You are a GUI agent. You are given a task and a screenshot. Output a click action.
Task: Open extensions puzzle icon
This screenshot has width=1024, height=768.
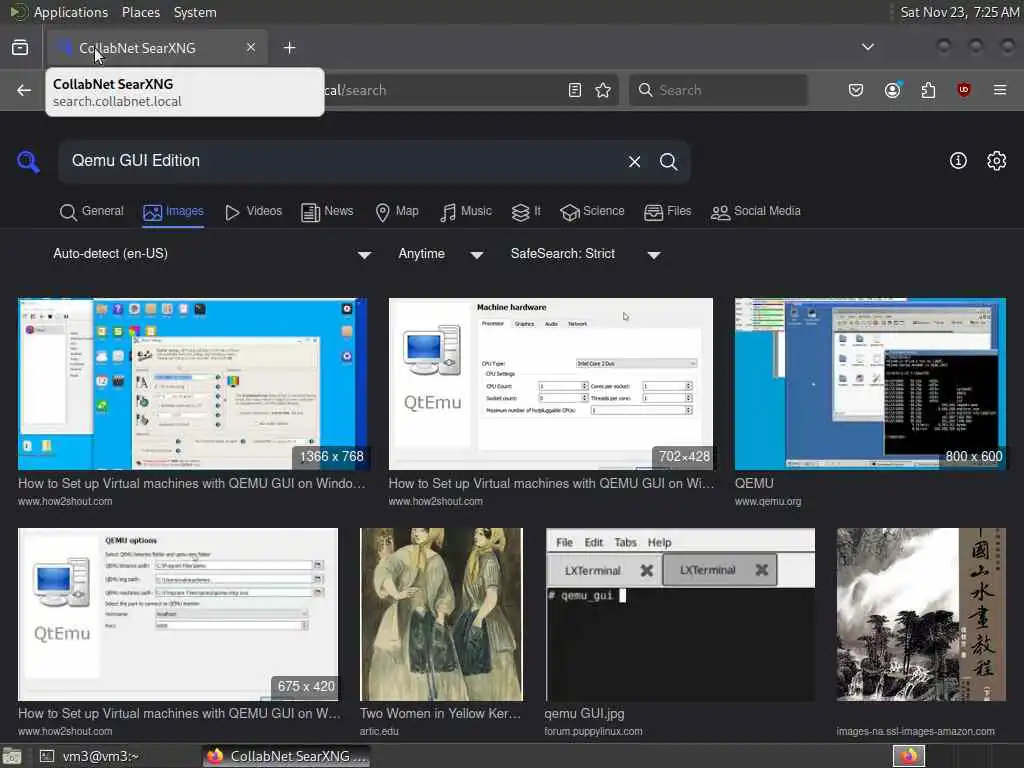(928, 90)
